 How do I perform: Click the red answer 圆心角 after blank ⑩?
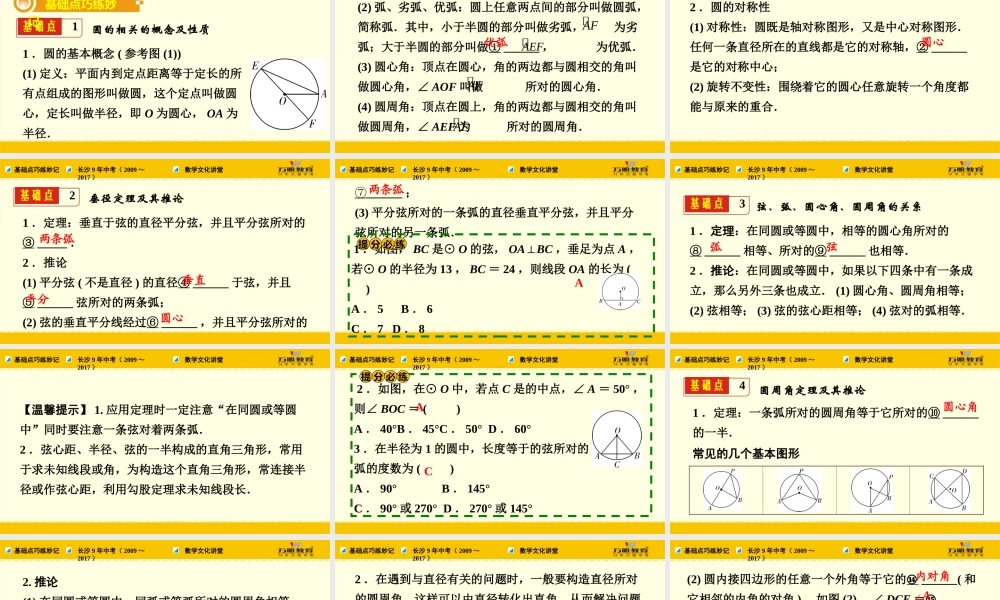click(x=960, y=406)
